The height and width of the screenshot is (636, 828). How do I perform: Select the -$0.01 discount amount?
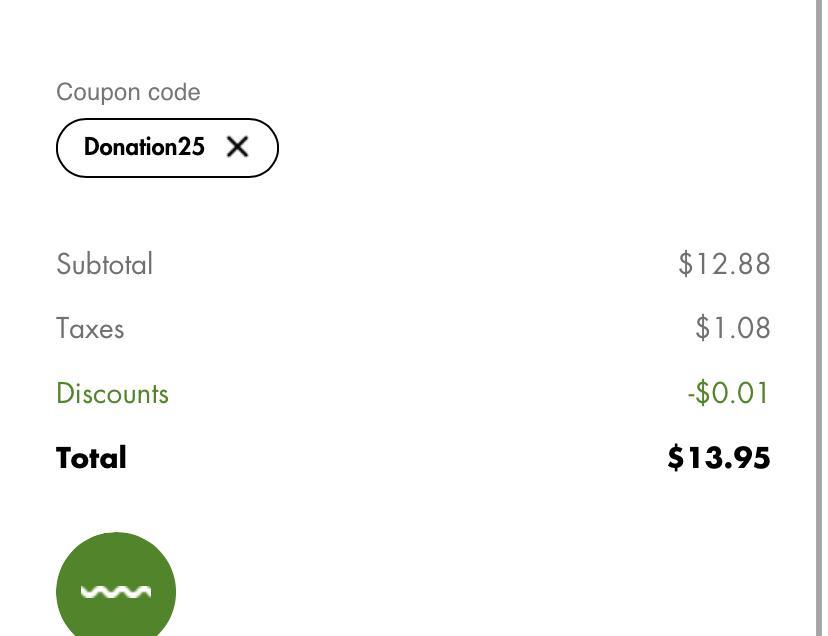click(x=728, y=393)
